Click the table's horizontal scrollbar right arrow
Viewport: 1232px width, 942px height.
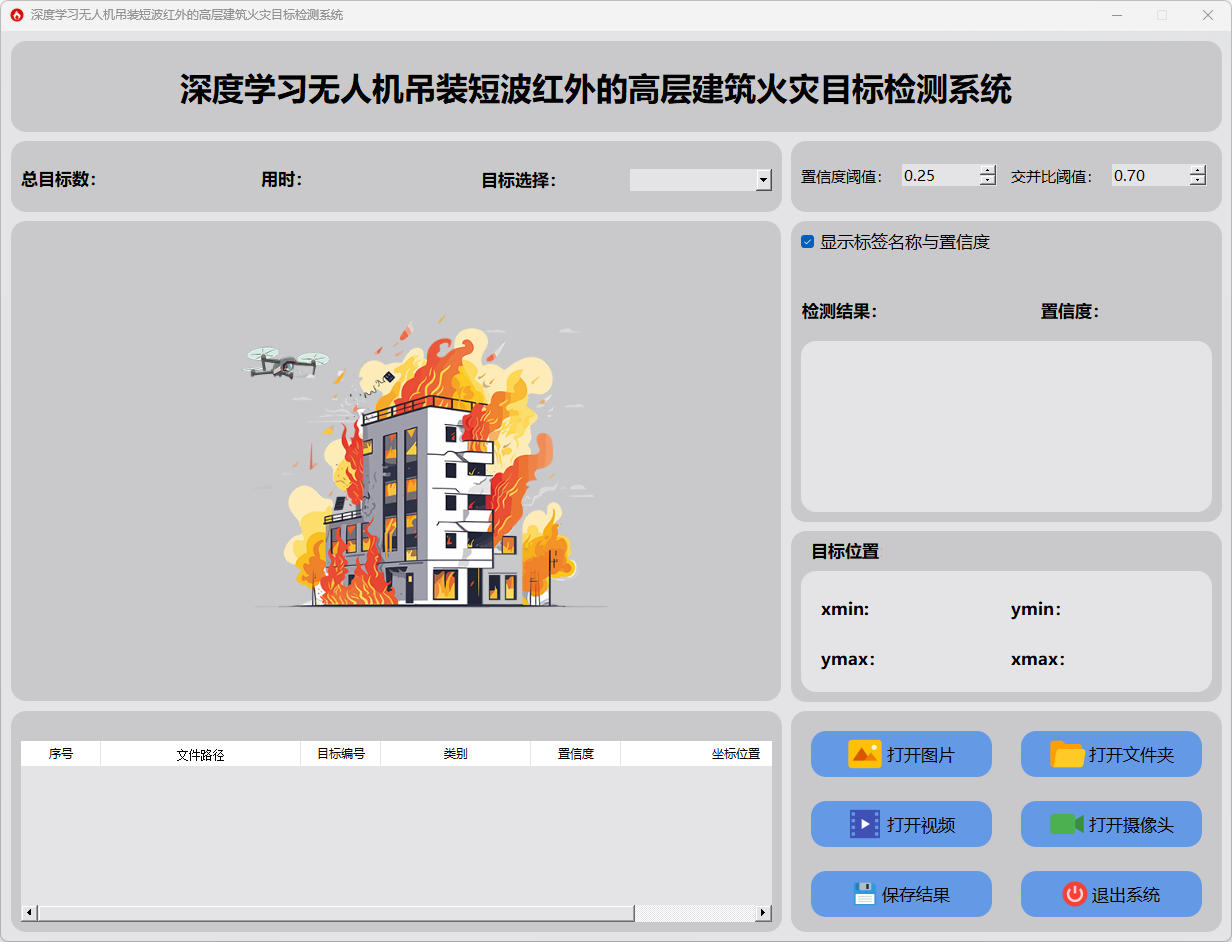763,913
